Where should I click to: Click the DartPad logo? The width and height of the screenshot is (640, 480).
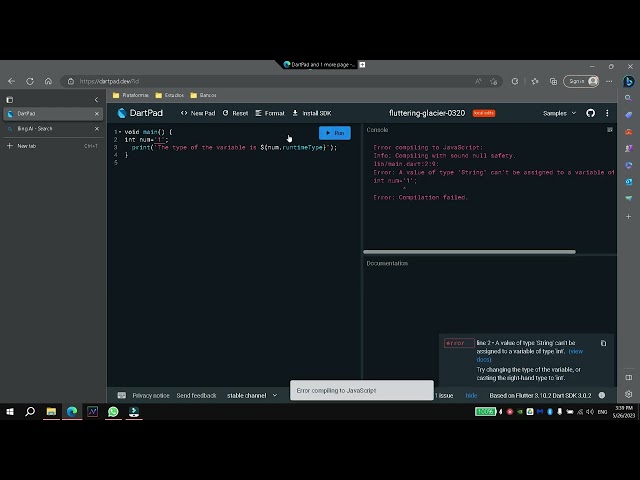click(x=140, y=113)
